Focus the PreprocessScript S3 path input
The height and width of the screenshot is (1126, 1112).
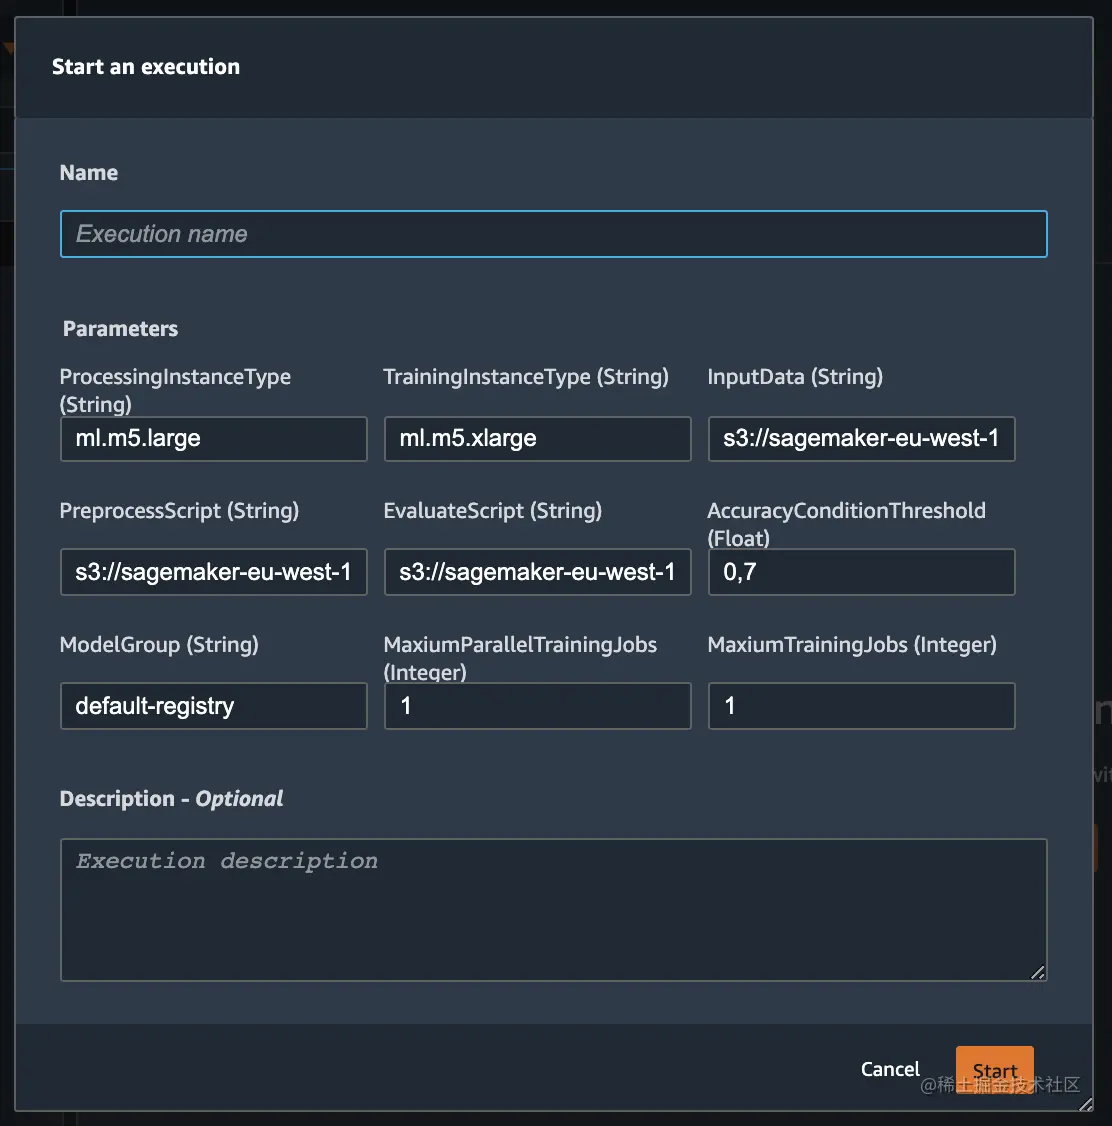[x=213, y=572]
